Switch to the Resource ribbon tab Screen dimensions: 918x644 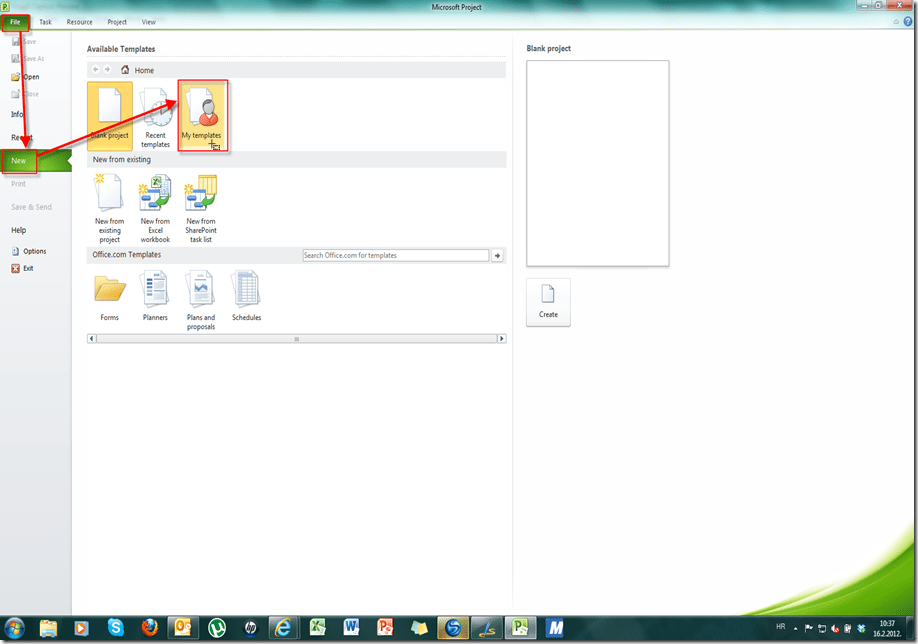[79, 22]
